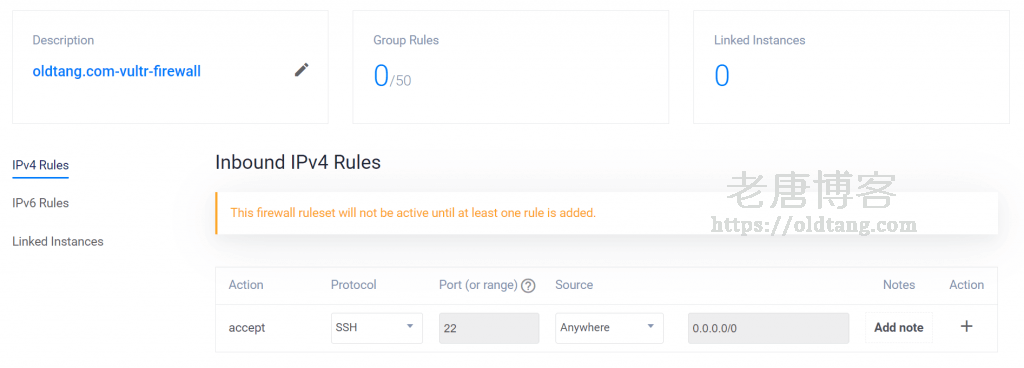Screen dimensions: 1024x368
Task: Click the pencil edit description icon
Action: tap(301, 70)
